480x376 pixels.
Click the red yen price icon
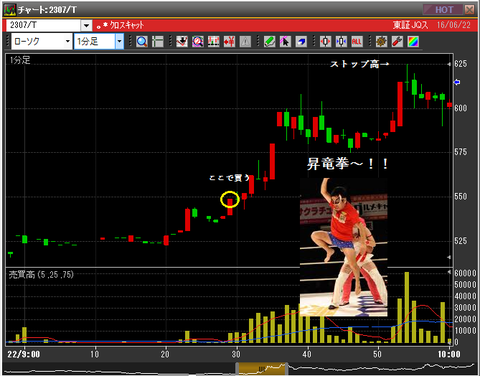[229, 42]
